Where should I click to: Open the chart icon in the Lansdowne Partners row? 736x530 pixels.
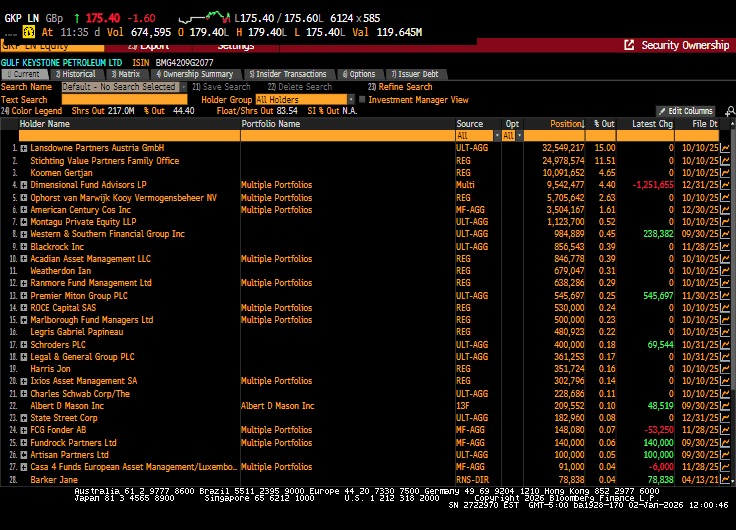pos(725,148)
